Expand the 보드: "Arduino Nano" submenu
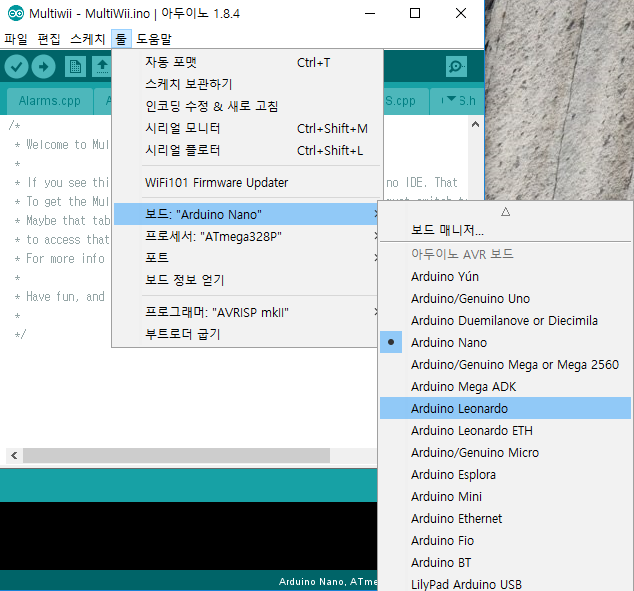 pyautogui.click(x=247, y=214)
